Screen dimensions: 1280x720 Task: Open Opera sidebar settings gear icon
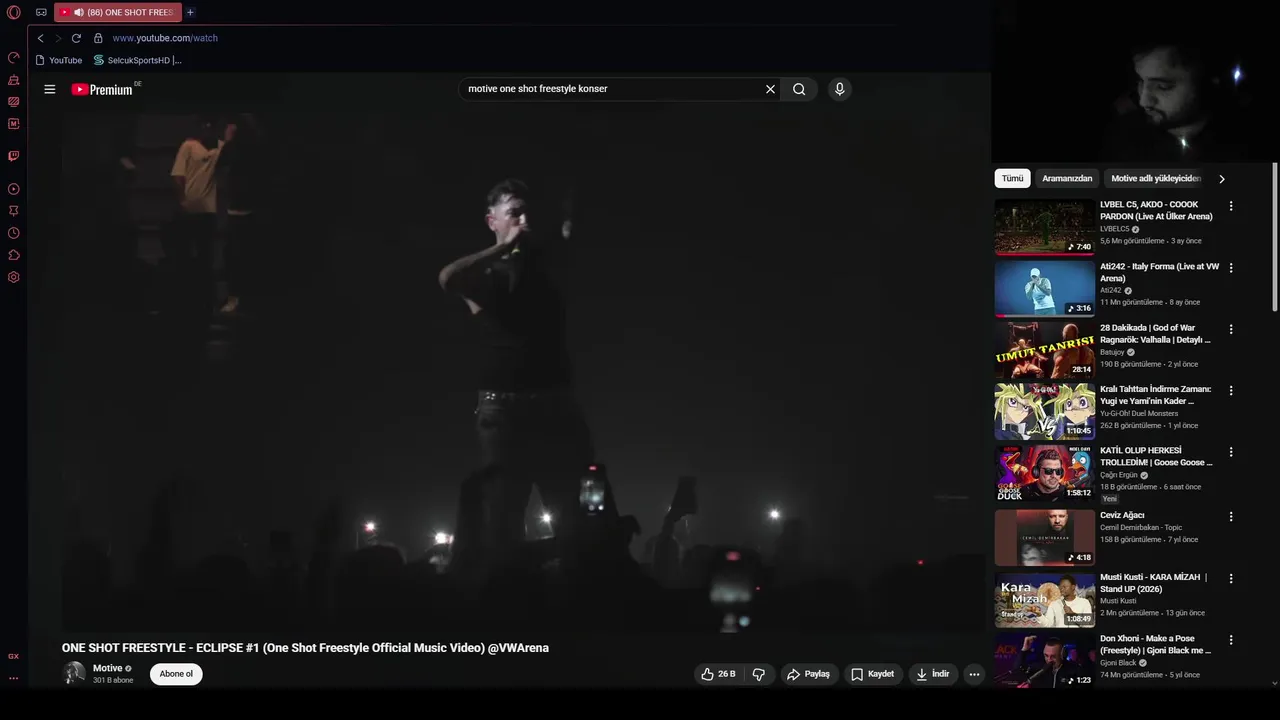[x=14, y=277]
